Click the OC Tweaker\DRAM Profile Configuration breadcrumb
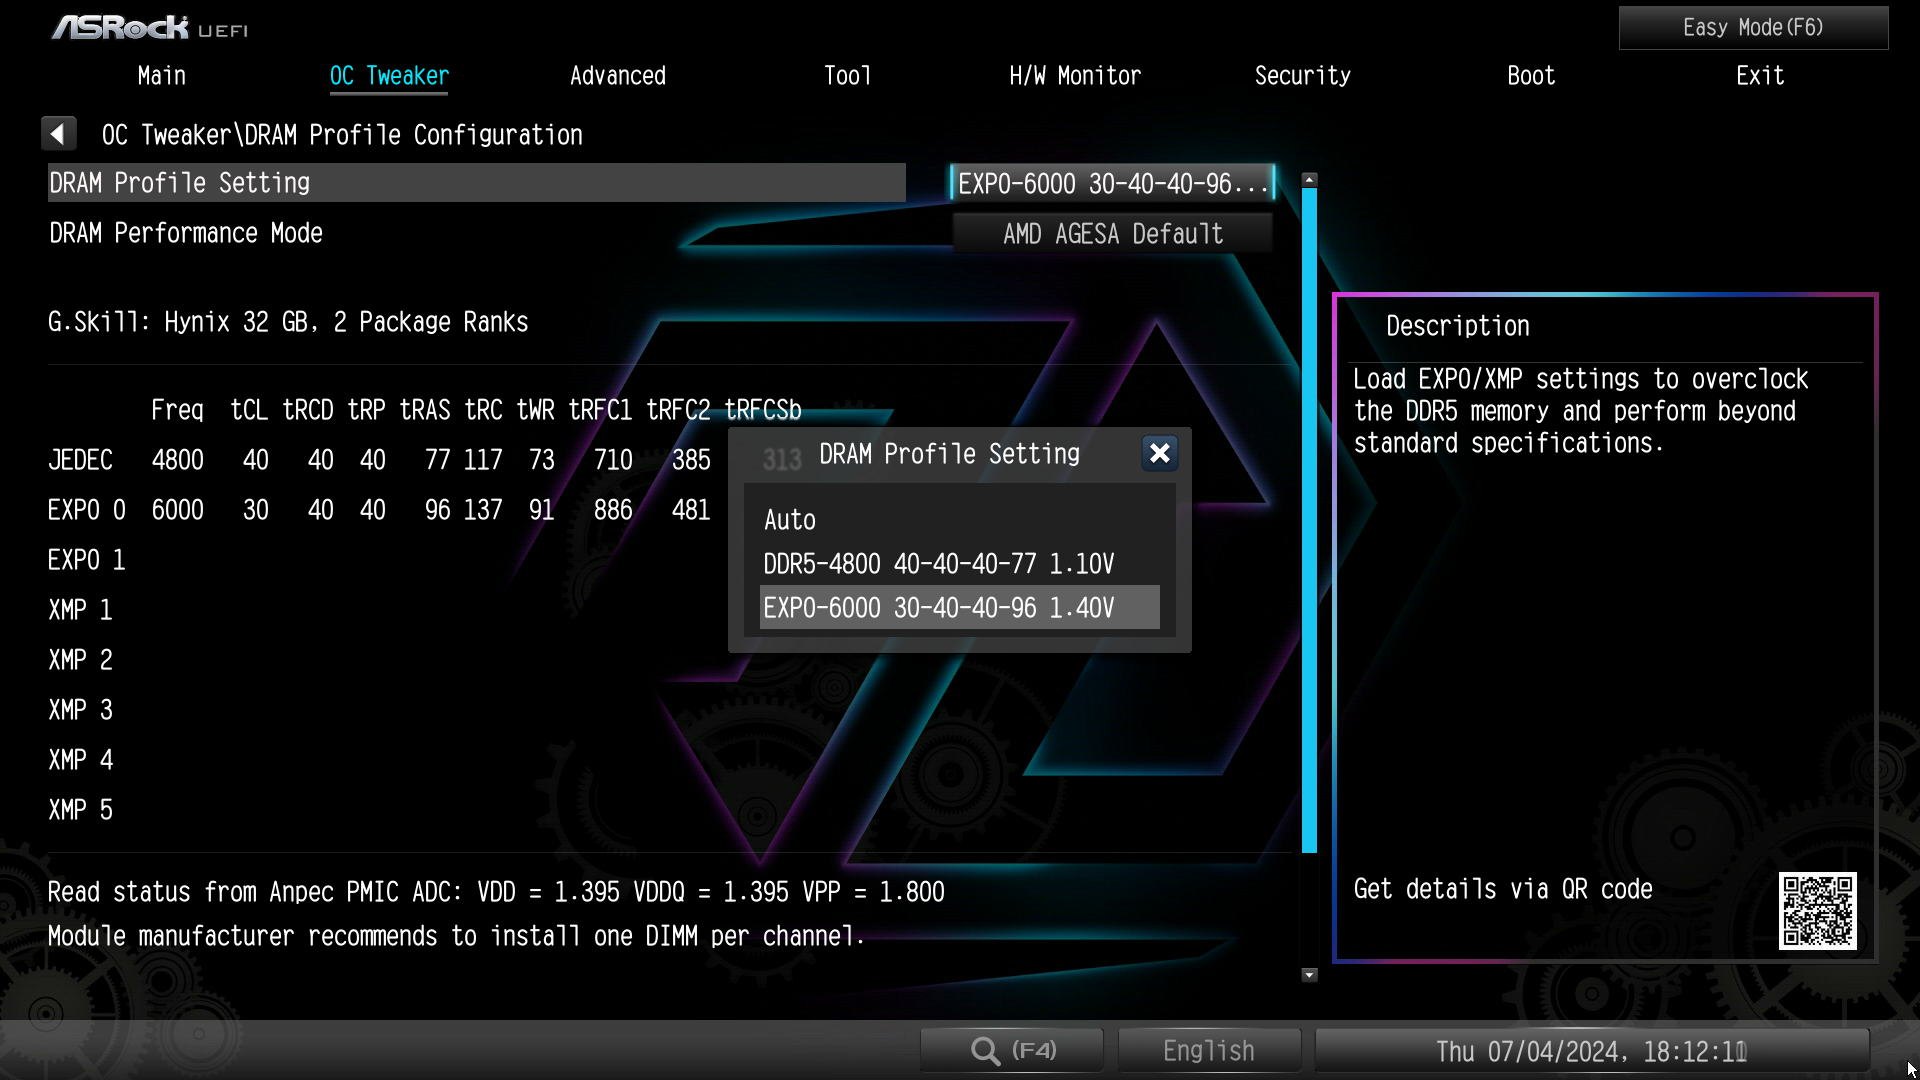1920x1080 pixels. [x=342, y=135]
